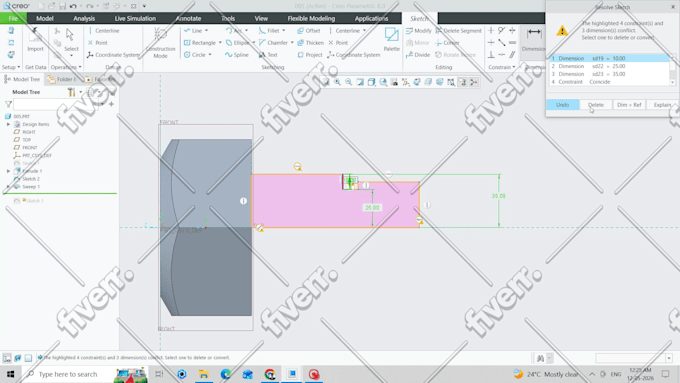Toggle the parallel constraint icon
This screenshot has height=383, width=680.
coord(513,55)
